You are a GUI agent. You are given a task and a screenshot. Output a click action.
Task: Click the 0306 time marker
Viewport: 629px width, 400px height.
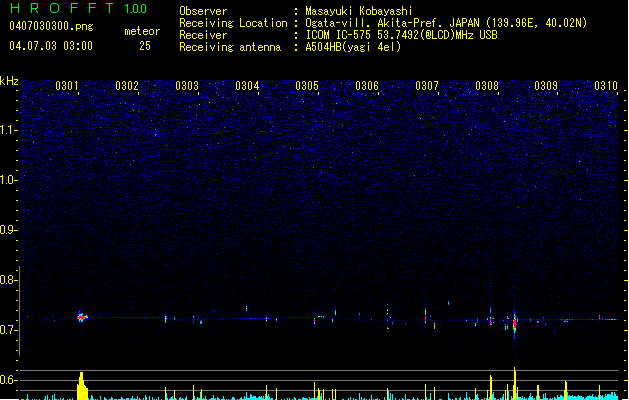point(367,86)
